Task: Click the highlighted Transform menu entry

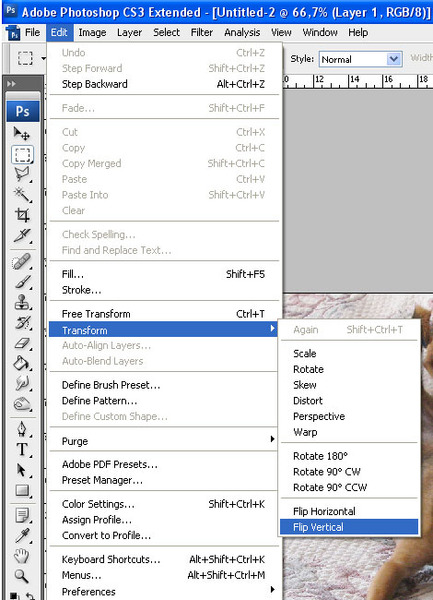Action: pyautogui.click(x=163, y=330)
